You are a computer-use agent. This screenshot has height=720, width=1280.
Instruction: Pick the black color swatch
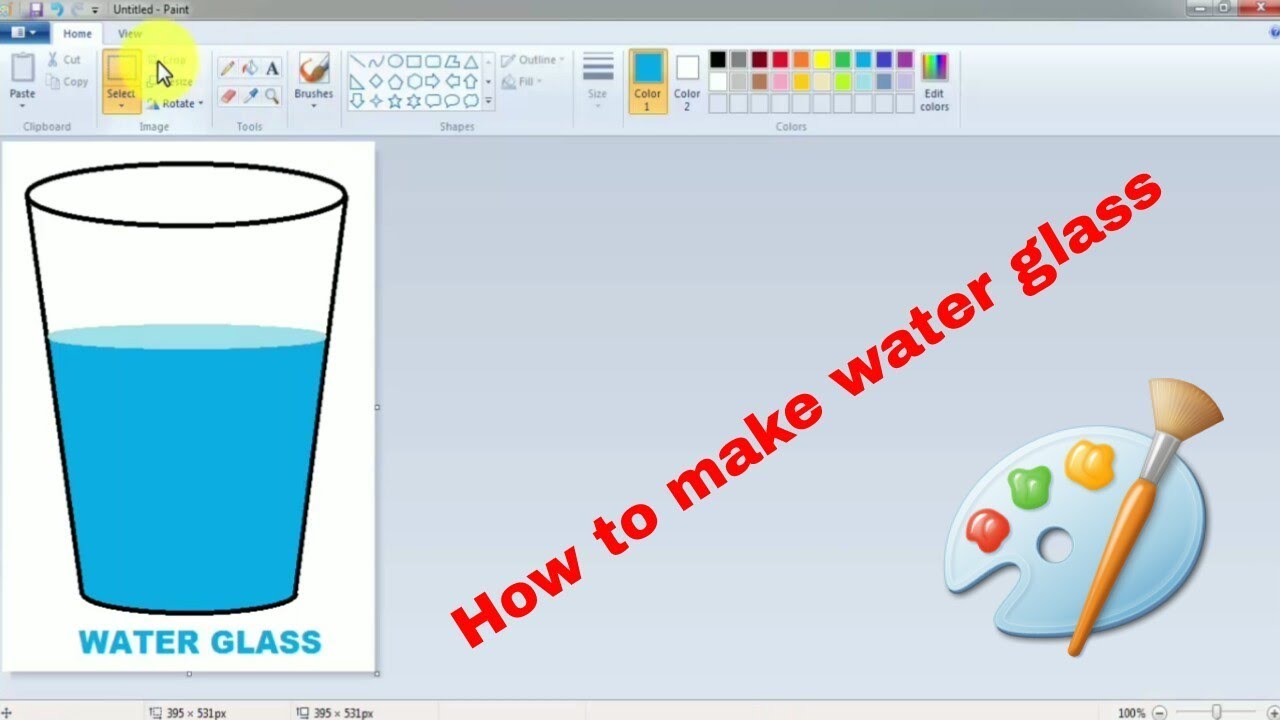[718, 60]
